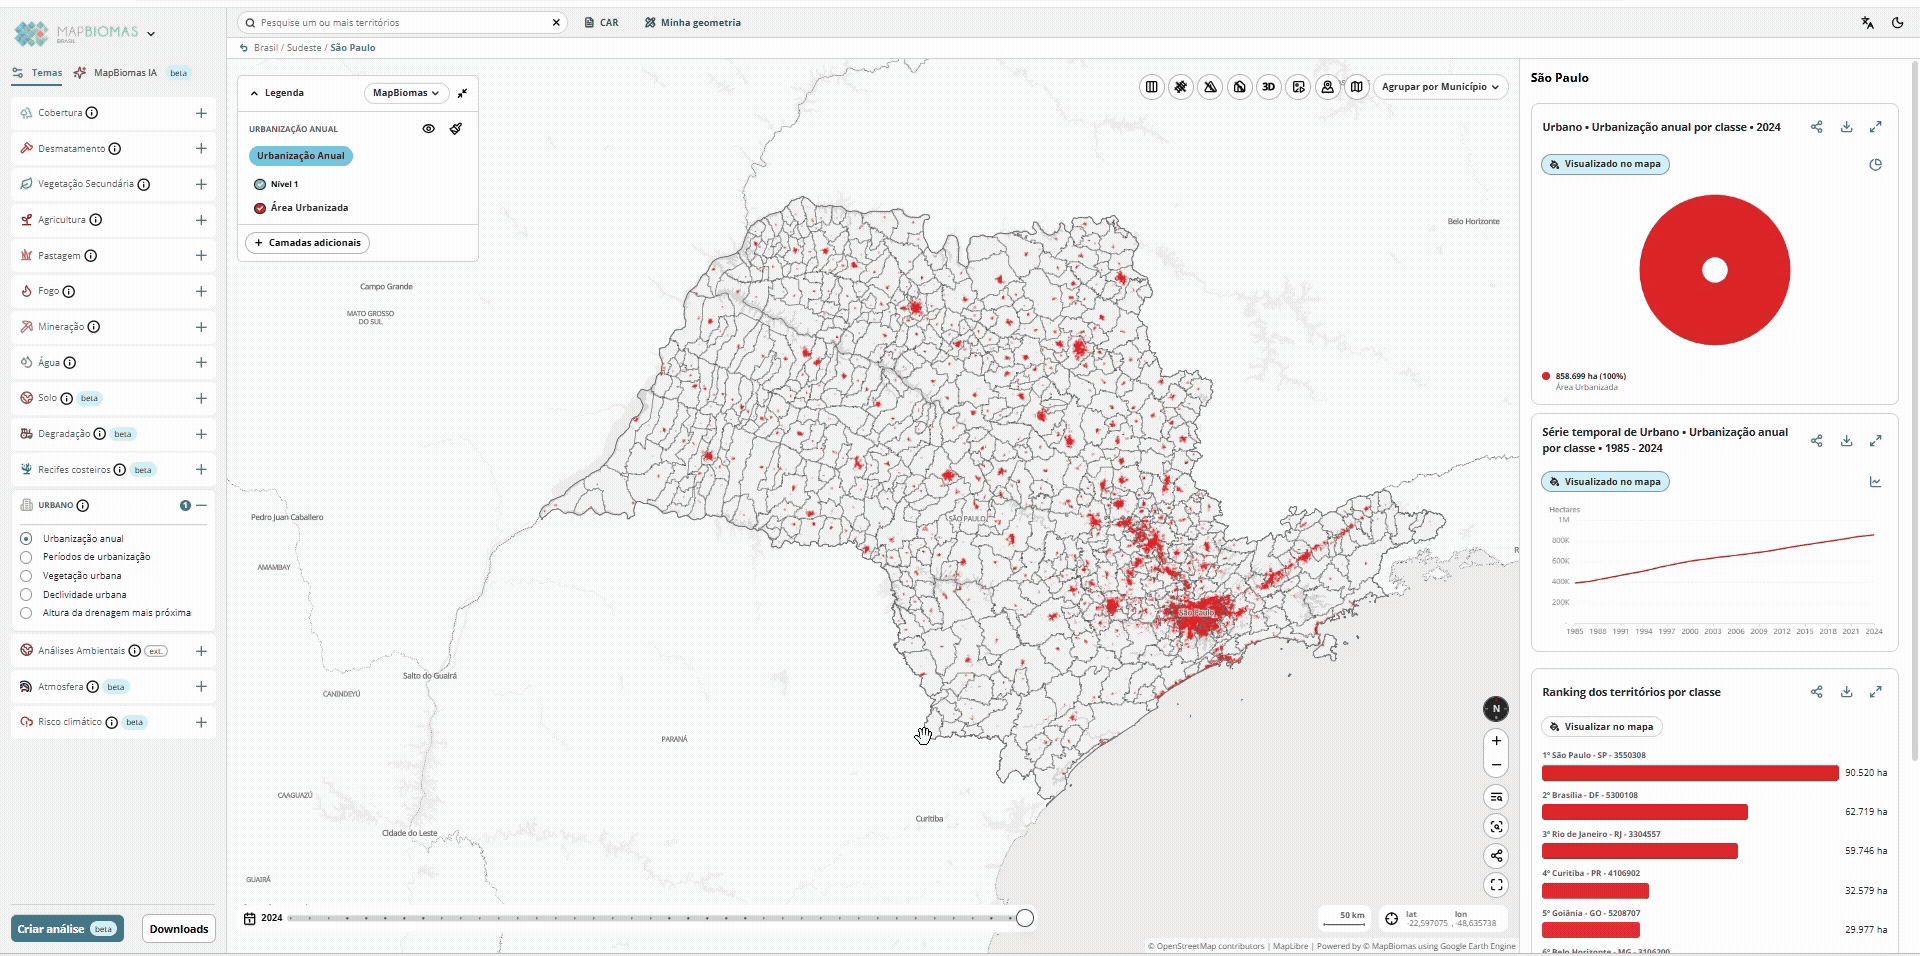Collapse the Legenda chevron
1920x956 pixels.
click(254, 93)
